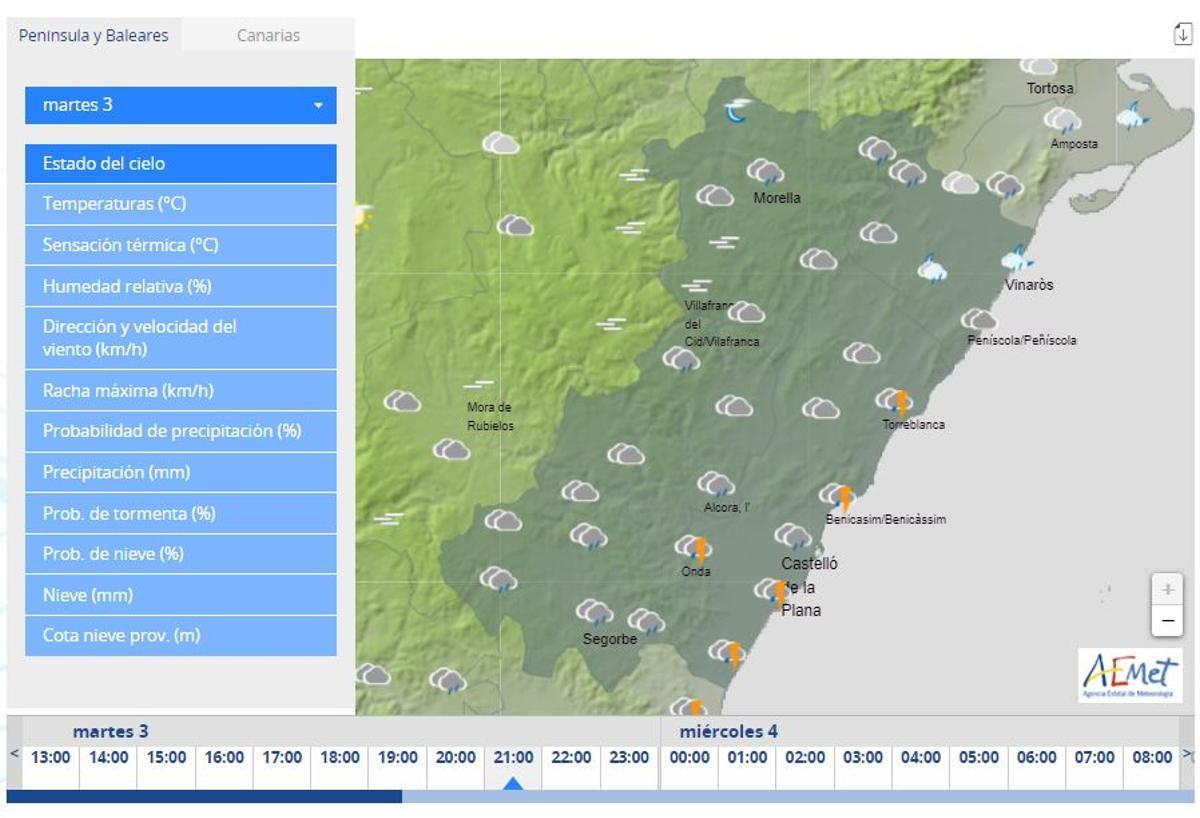1200x818 pixels.
Task: Click the AEMet logo on the map
Action: (x=1130, y=674)
